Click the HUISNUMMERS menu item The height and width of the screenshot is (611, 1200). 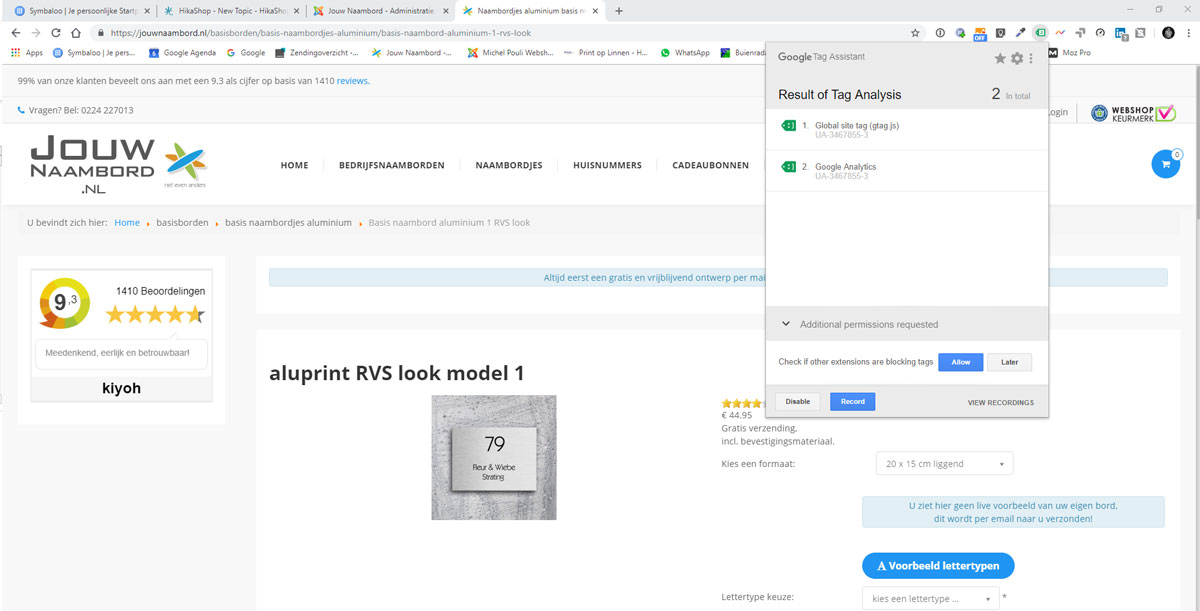[x=607, y=165]
